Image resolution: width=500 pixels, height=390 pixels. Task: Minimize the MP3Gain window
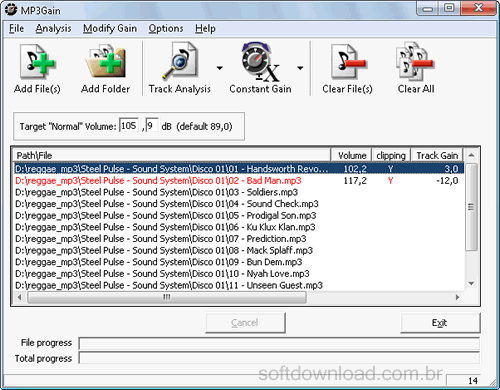[x=428, y=8]
